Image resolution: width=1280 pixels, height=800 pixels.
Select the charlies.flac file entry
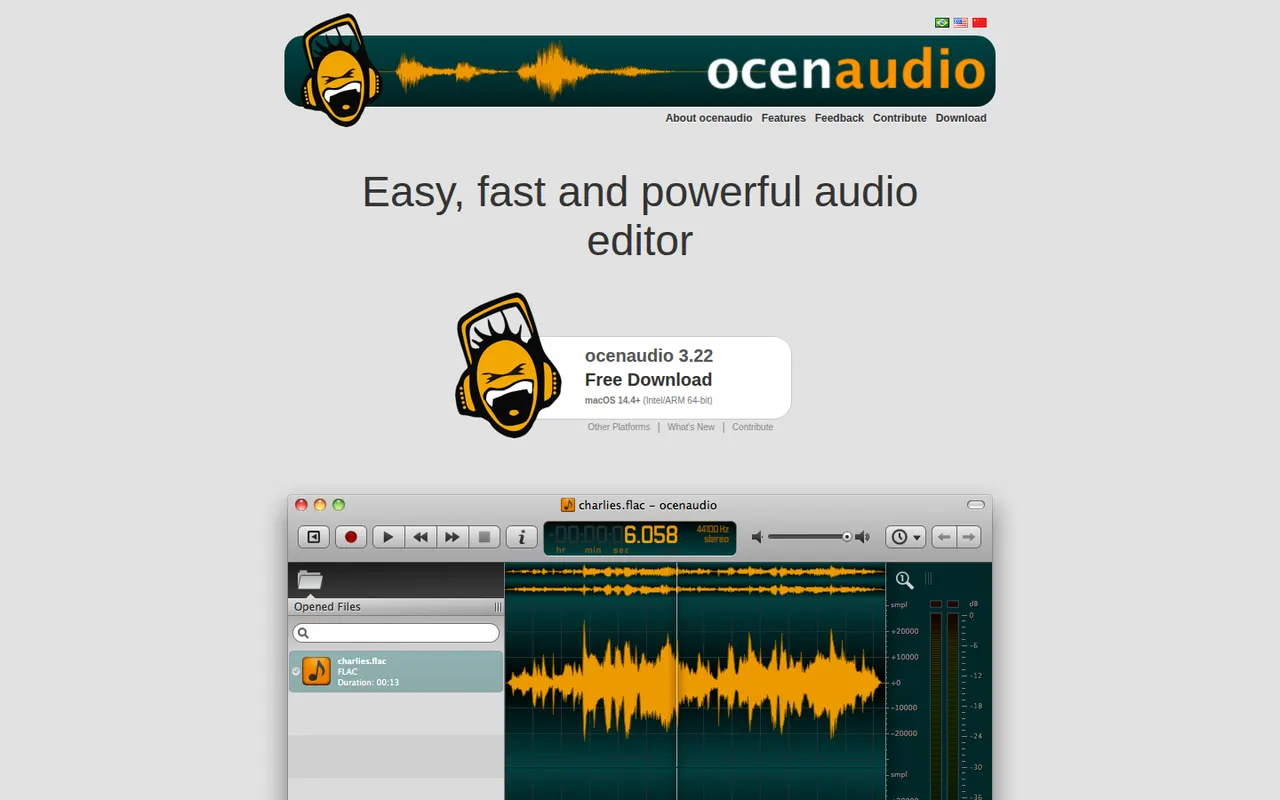pos(396,671)
